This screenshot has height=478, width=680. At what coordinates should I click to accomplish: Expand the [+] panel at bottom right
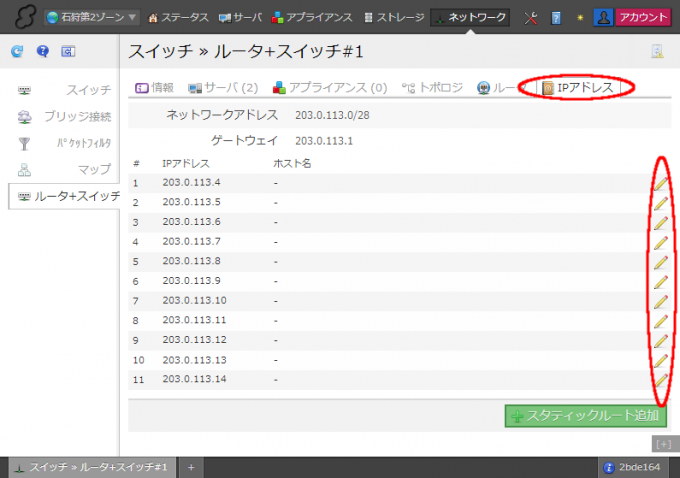662,442
